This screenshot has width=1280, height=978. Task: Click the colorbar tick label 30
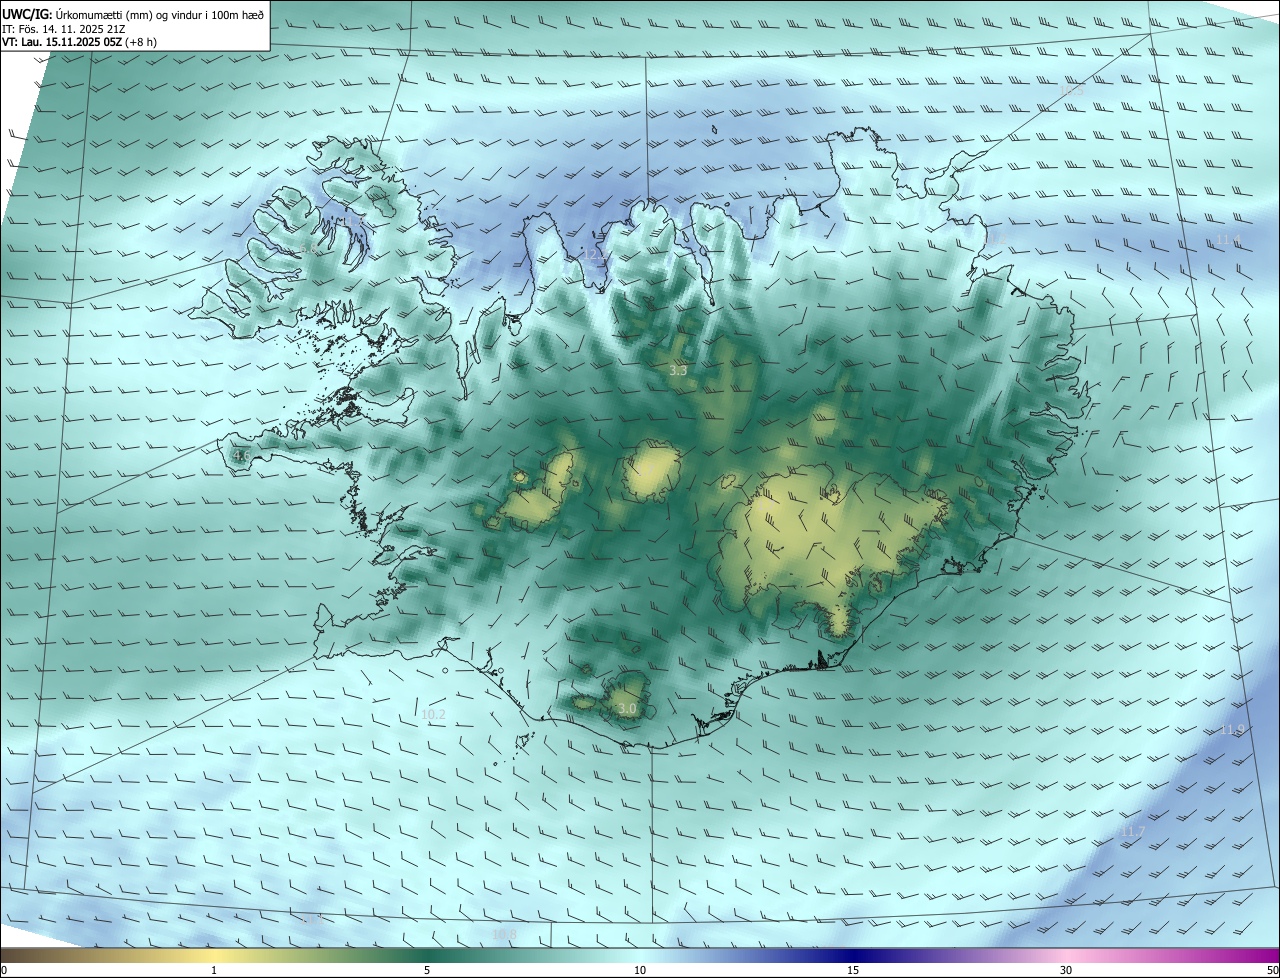tap(1066, 971)
